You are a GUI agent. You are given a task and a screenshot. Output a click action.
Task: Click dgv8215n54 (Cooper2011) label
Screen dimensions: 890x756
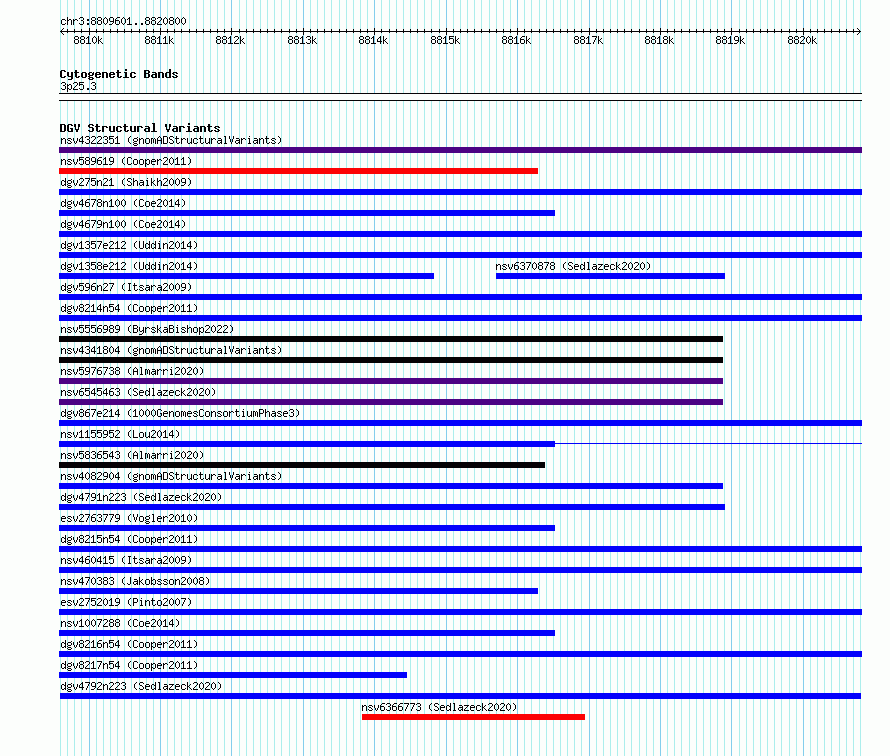pyautogui.click(x=129, y=539)
